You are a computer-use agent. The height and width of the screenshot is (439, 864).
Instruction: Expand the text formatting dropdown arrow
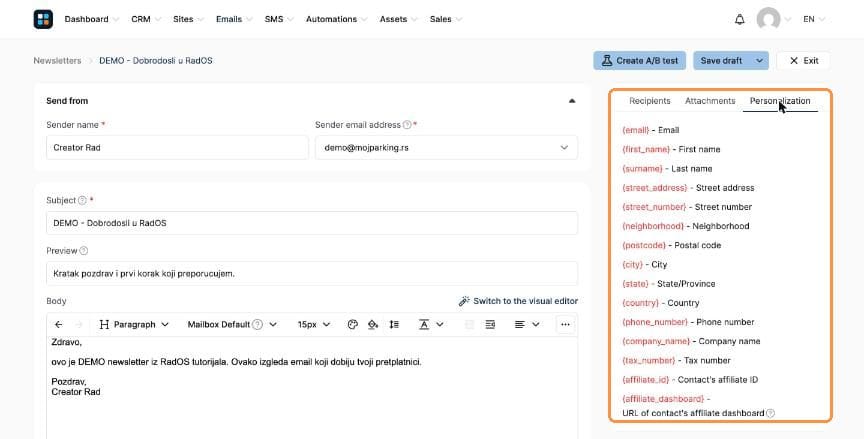pos(440,324)
